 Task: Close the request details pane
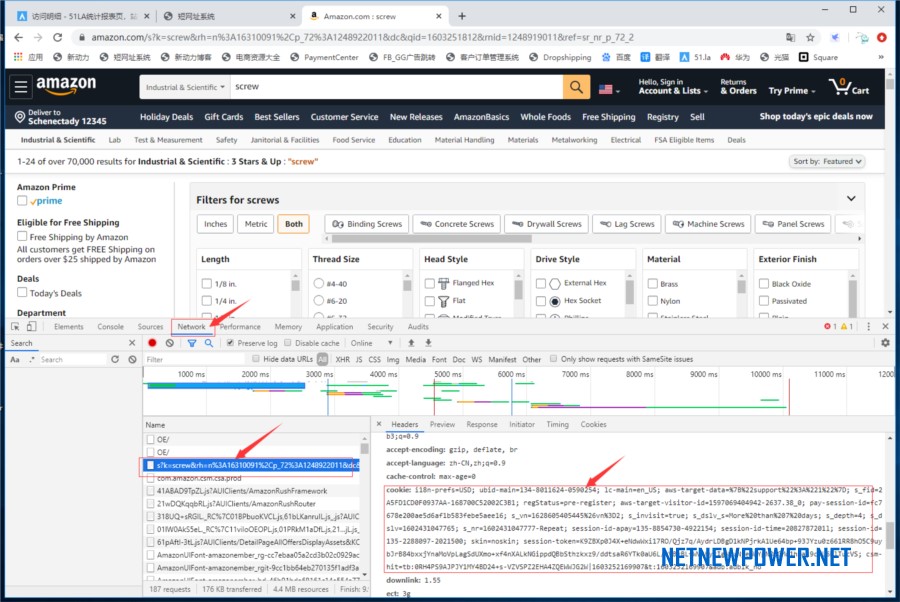point(379,424)
